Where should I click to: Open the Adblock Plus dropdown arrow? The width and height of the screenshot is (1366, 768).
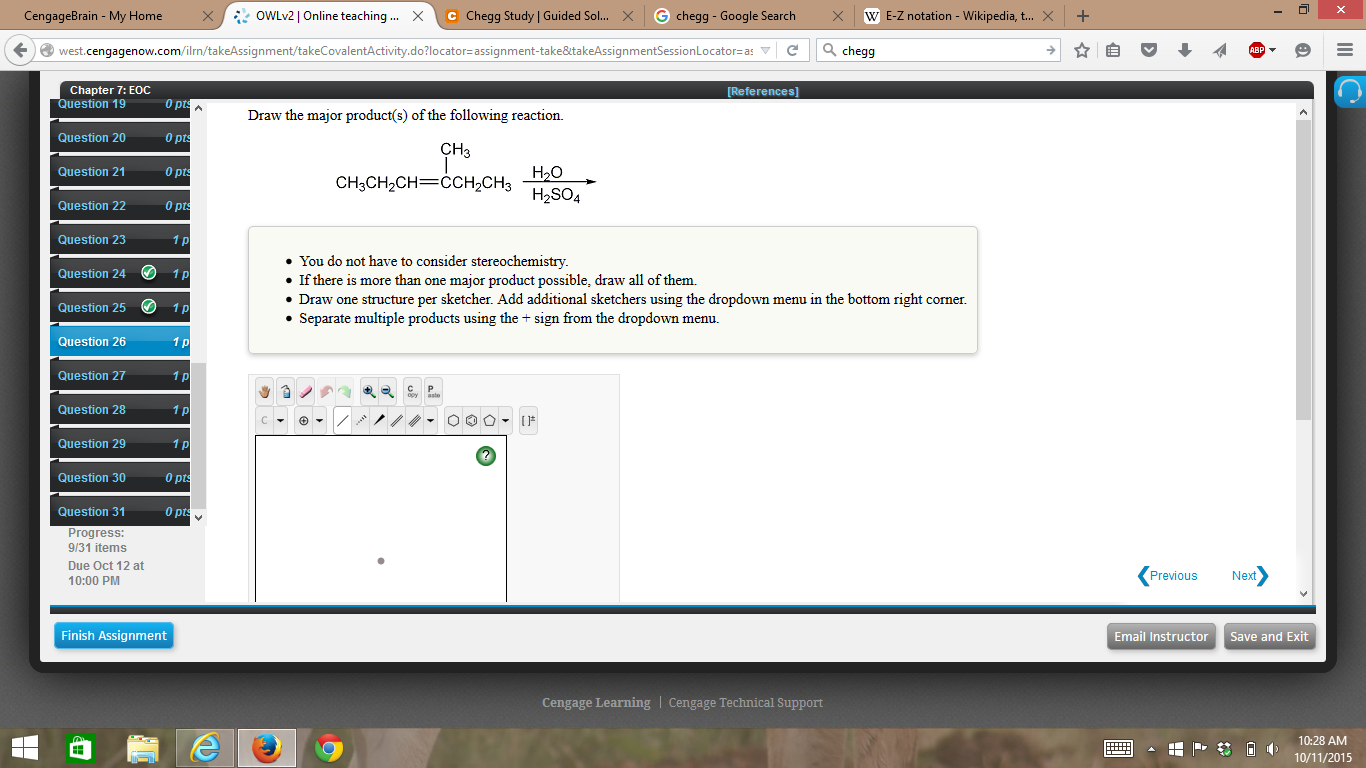click(1272, 50)
